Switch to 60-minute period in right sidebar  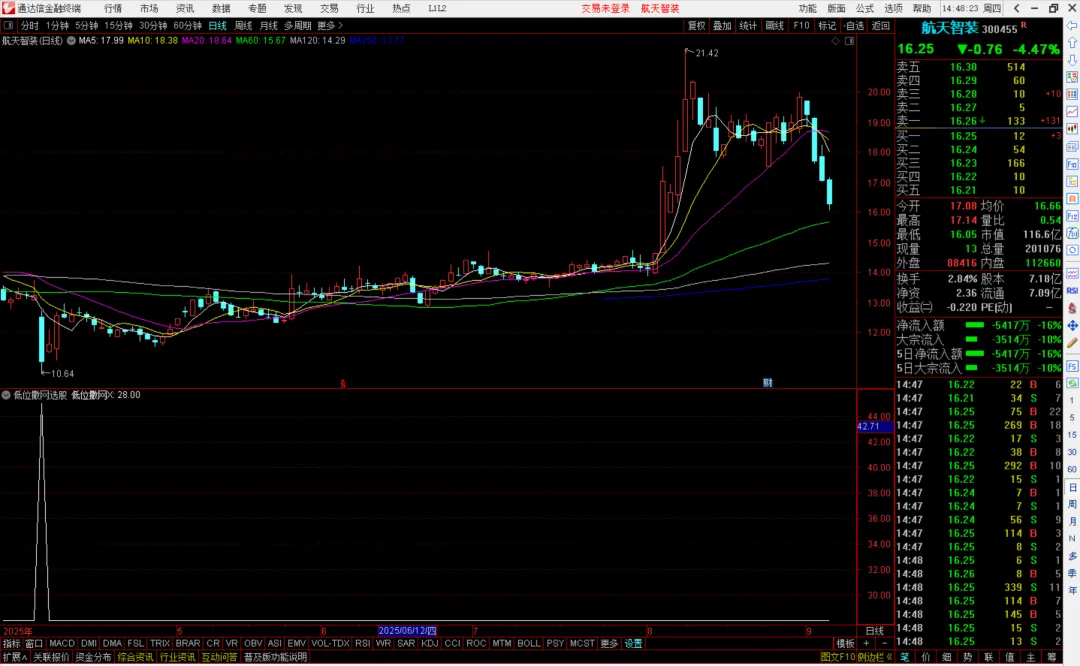[1072, 469]
